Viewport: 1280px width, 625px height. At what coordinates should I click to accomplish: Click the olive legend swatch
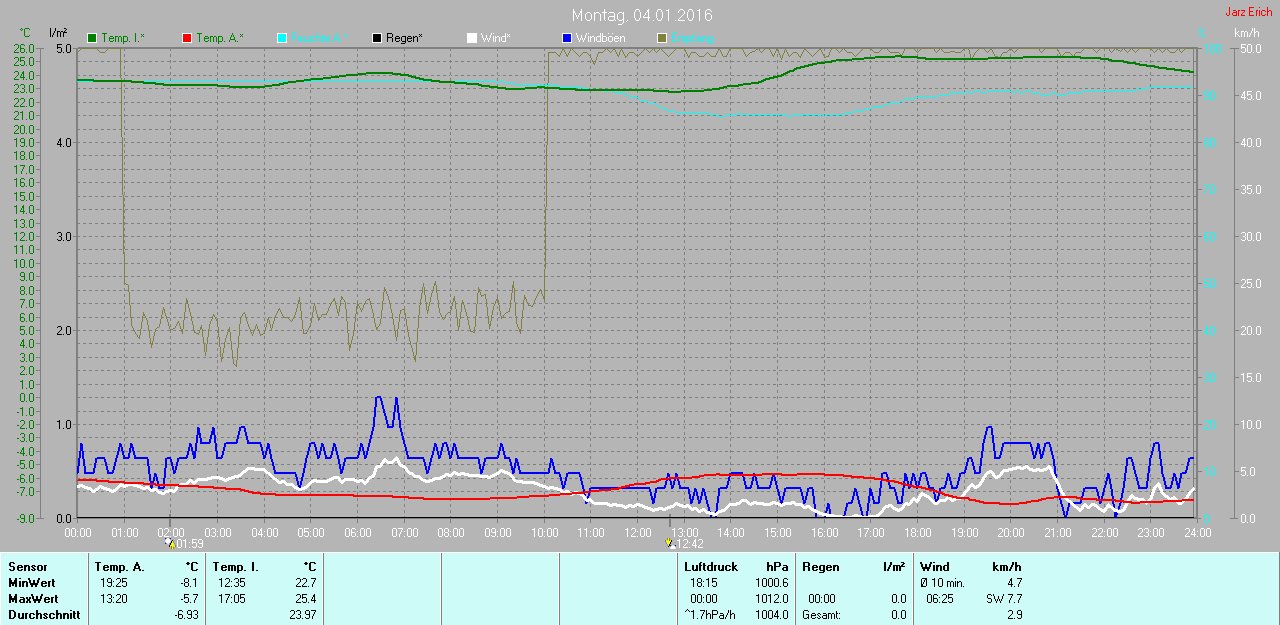(661, 38)
